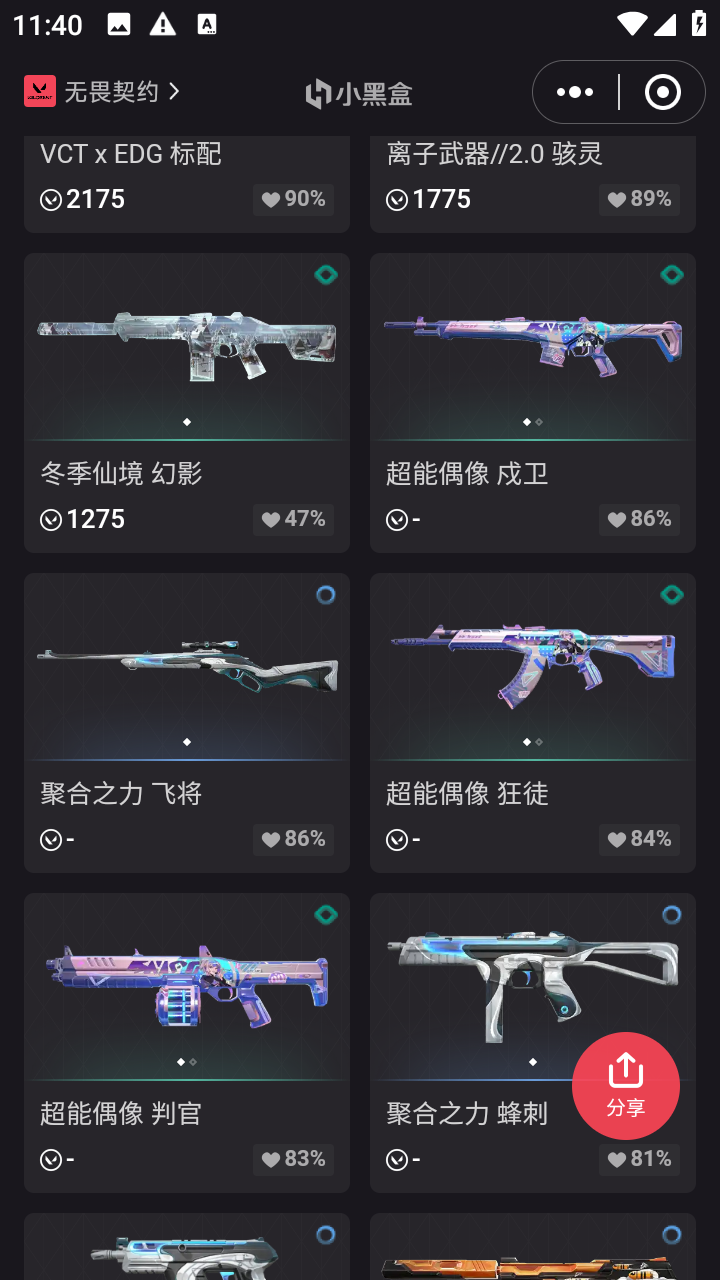Toggle heart rating on 超能偶像 戍卫
The image size is (720, 1280).
click(x=639, y=519)
